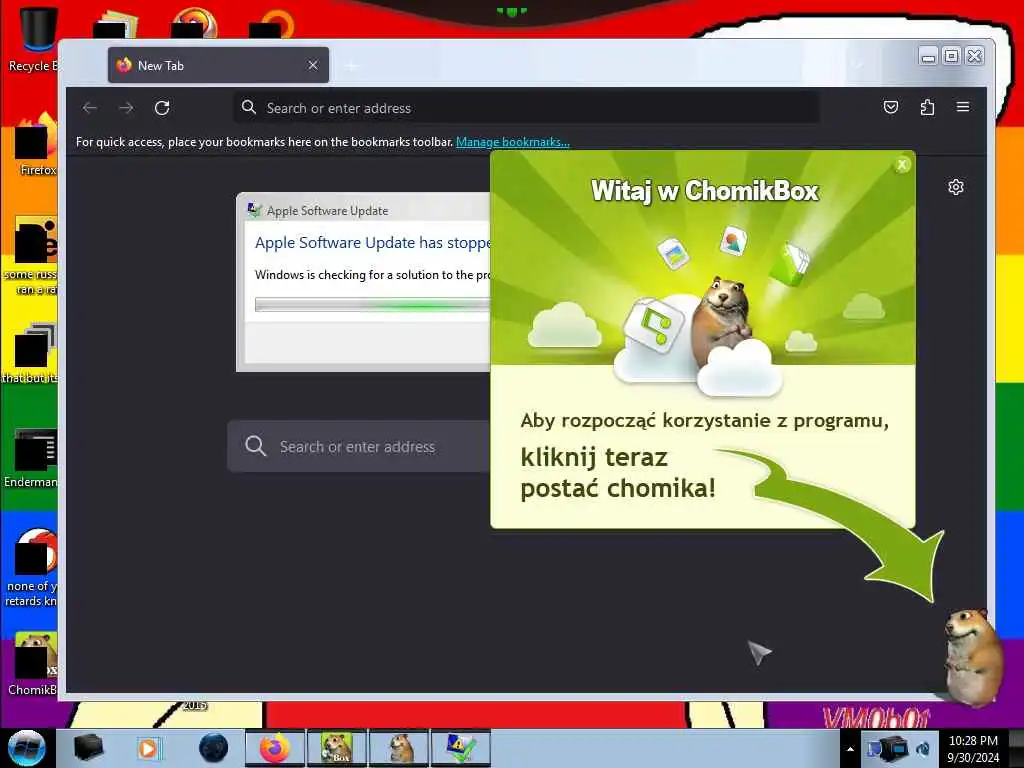This screenshot has width=1024, height=768.
Task: Select the Firefox desktop shortcut
Action: coord(36,145)
